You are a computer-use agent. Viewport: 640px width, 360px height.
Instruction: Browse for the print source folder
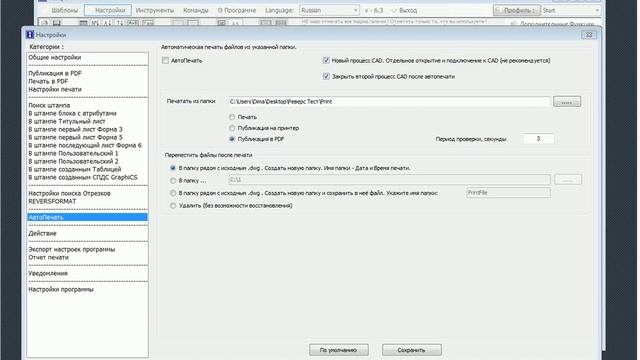click(x=567, y=102)
